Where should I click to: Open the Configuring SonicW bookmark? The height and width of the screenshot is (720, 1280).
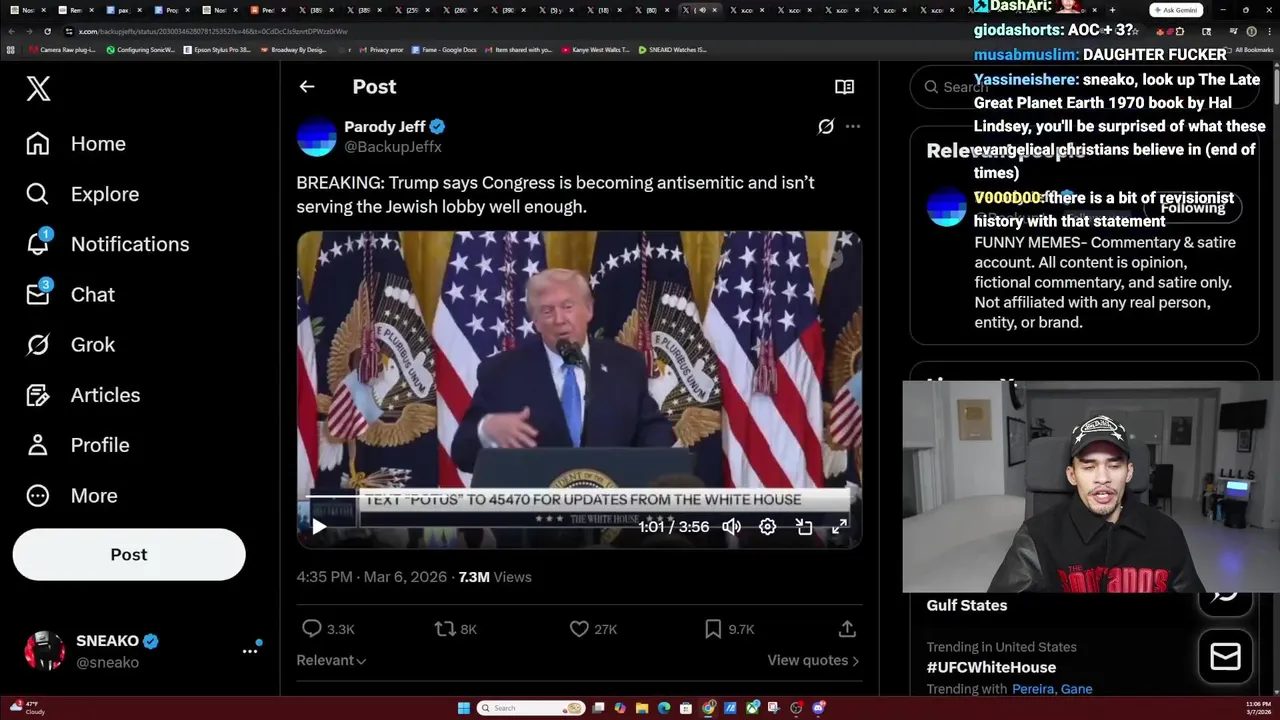tap(140, 49)
